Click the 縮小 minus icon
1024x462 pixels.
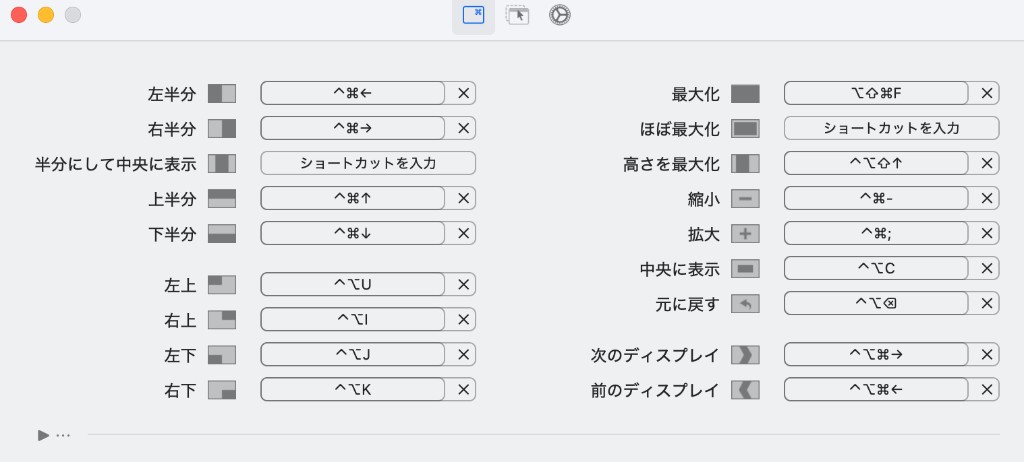[x=745, y=198]
